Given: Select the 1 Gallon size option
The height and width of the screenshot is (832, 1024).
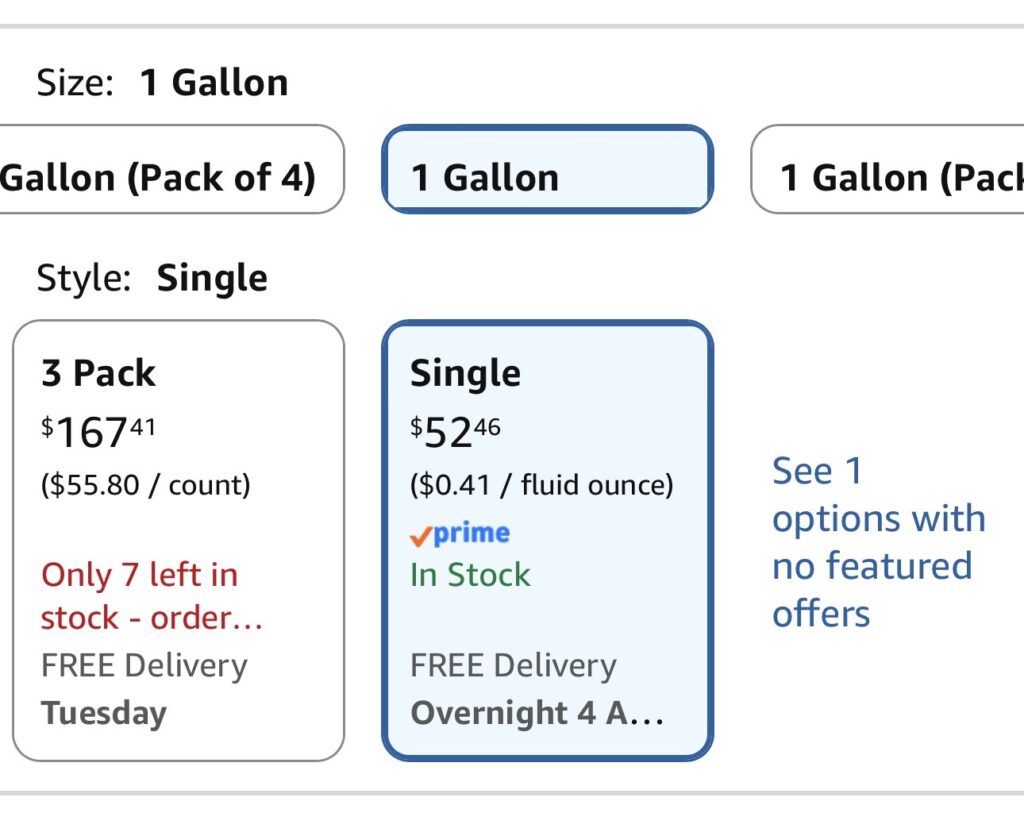Looking at the screenshot, I should pos(547,169).
